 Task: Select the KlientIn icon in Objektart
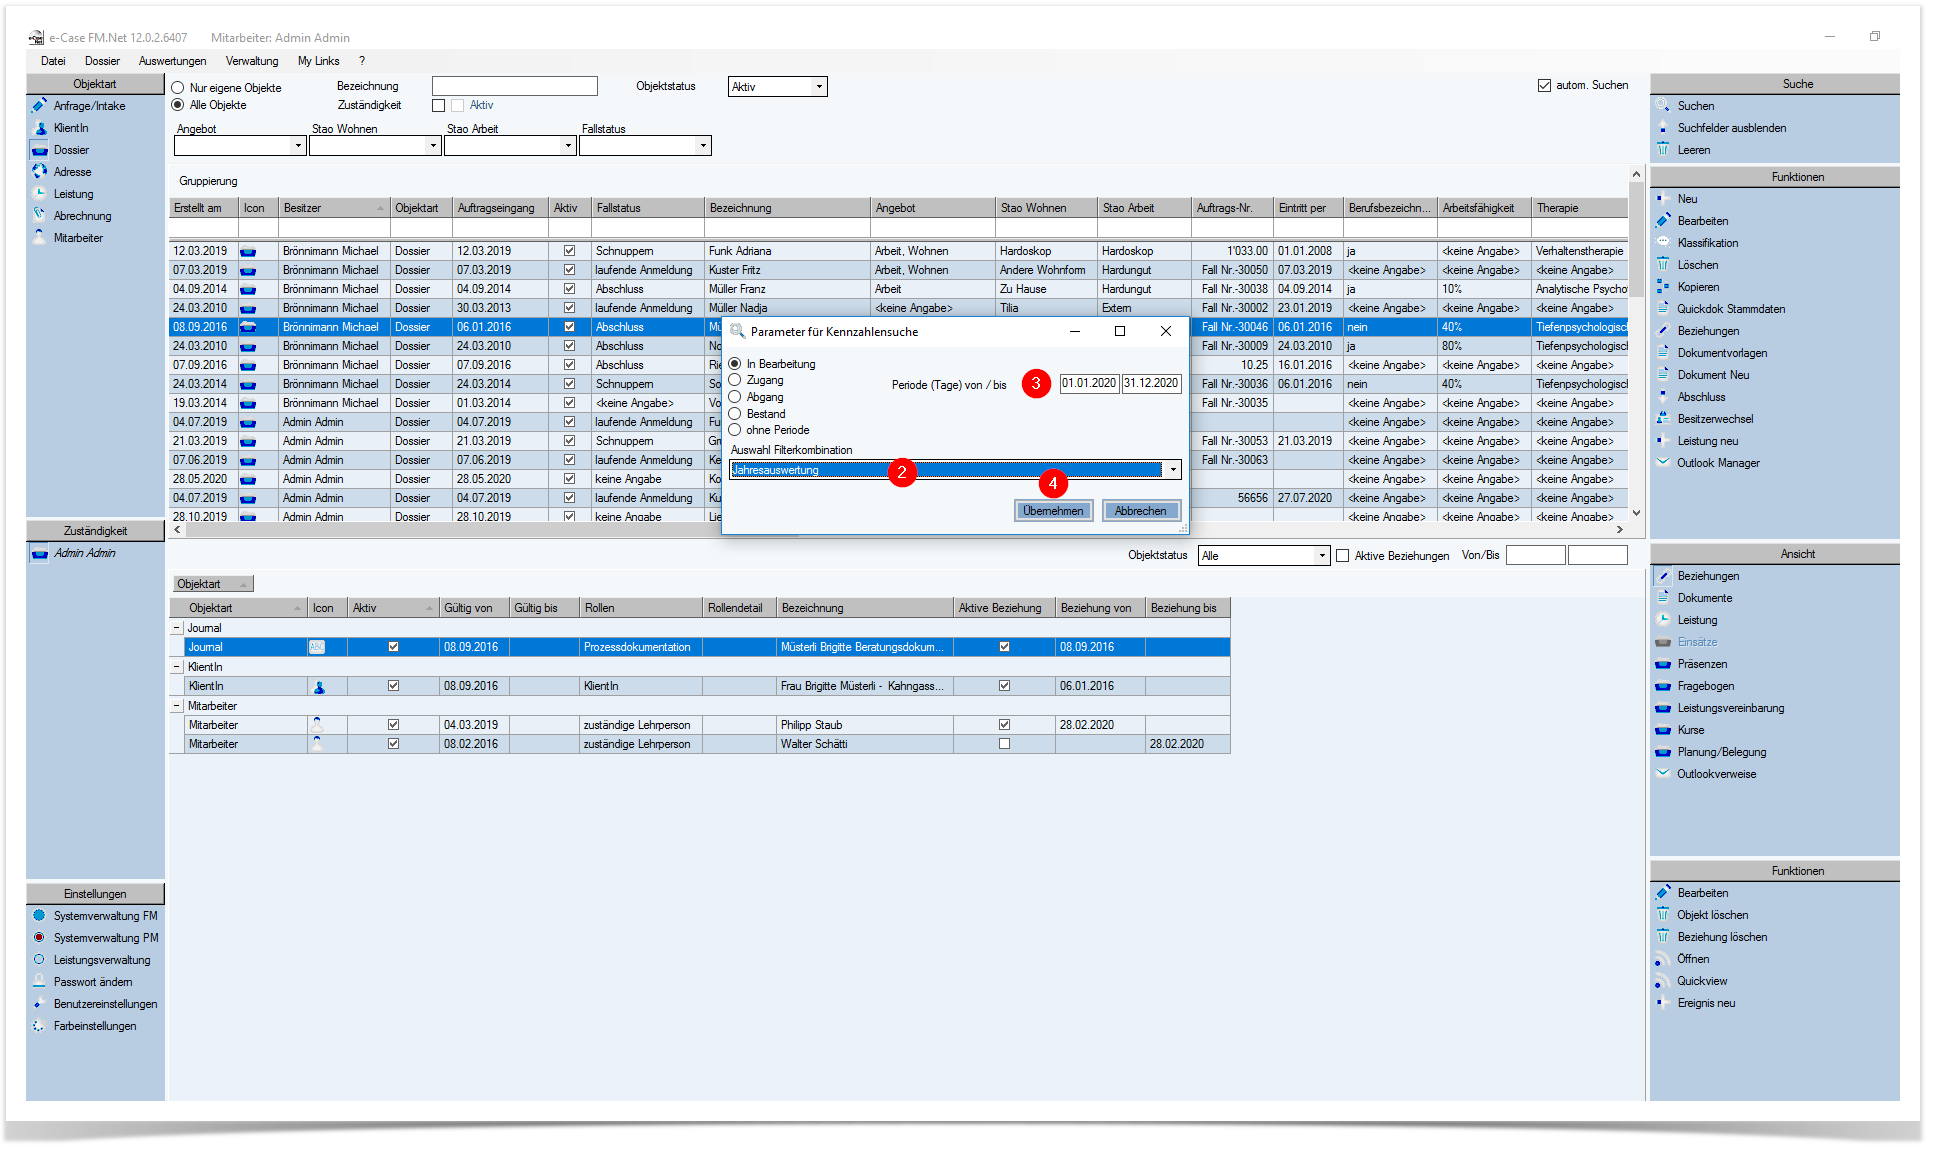[x=39, y=128]
